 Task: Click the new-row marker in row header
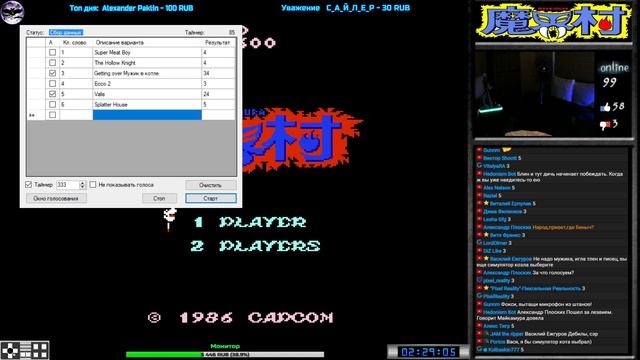[32, 116]
